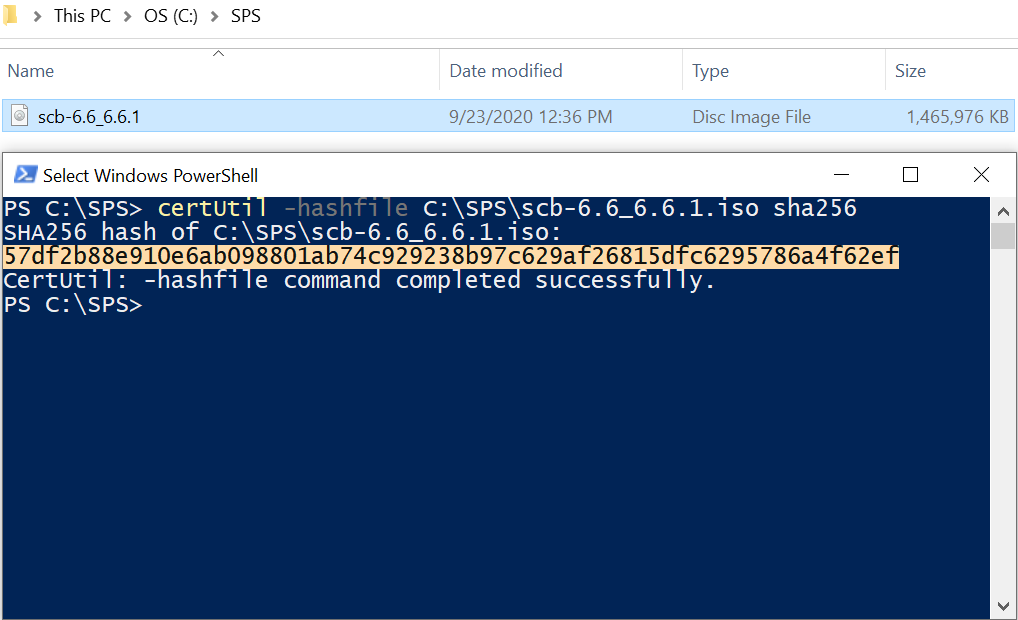
Task: Sort by the Size column header
Action: 910,71
